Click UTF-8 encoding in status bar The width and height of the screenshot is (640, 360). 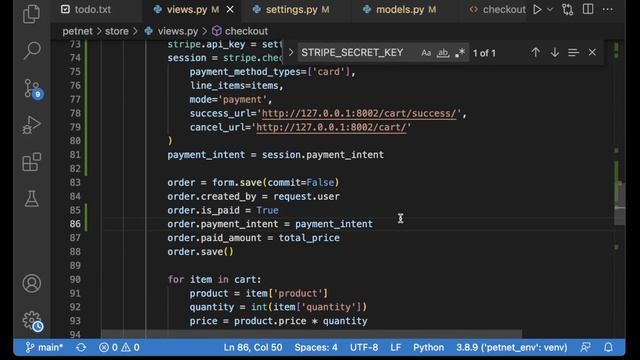tap(364, 347)
